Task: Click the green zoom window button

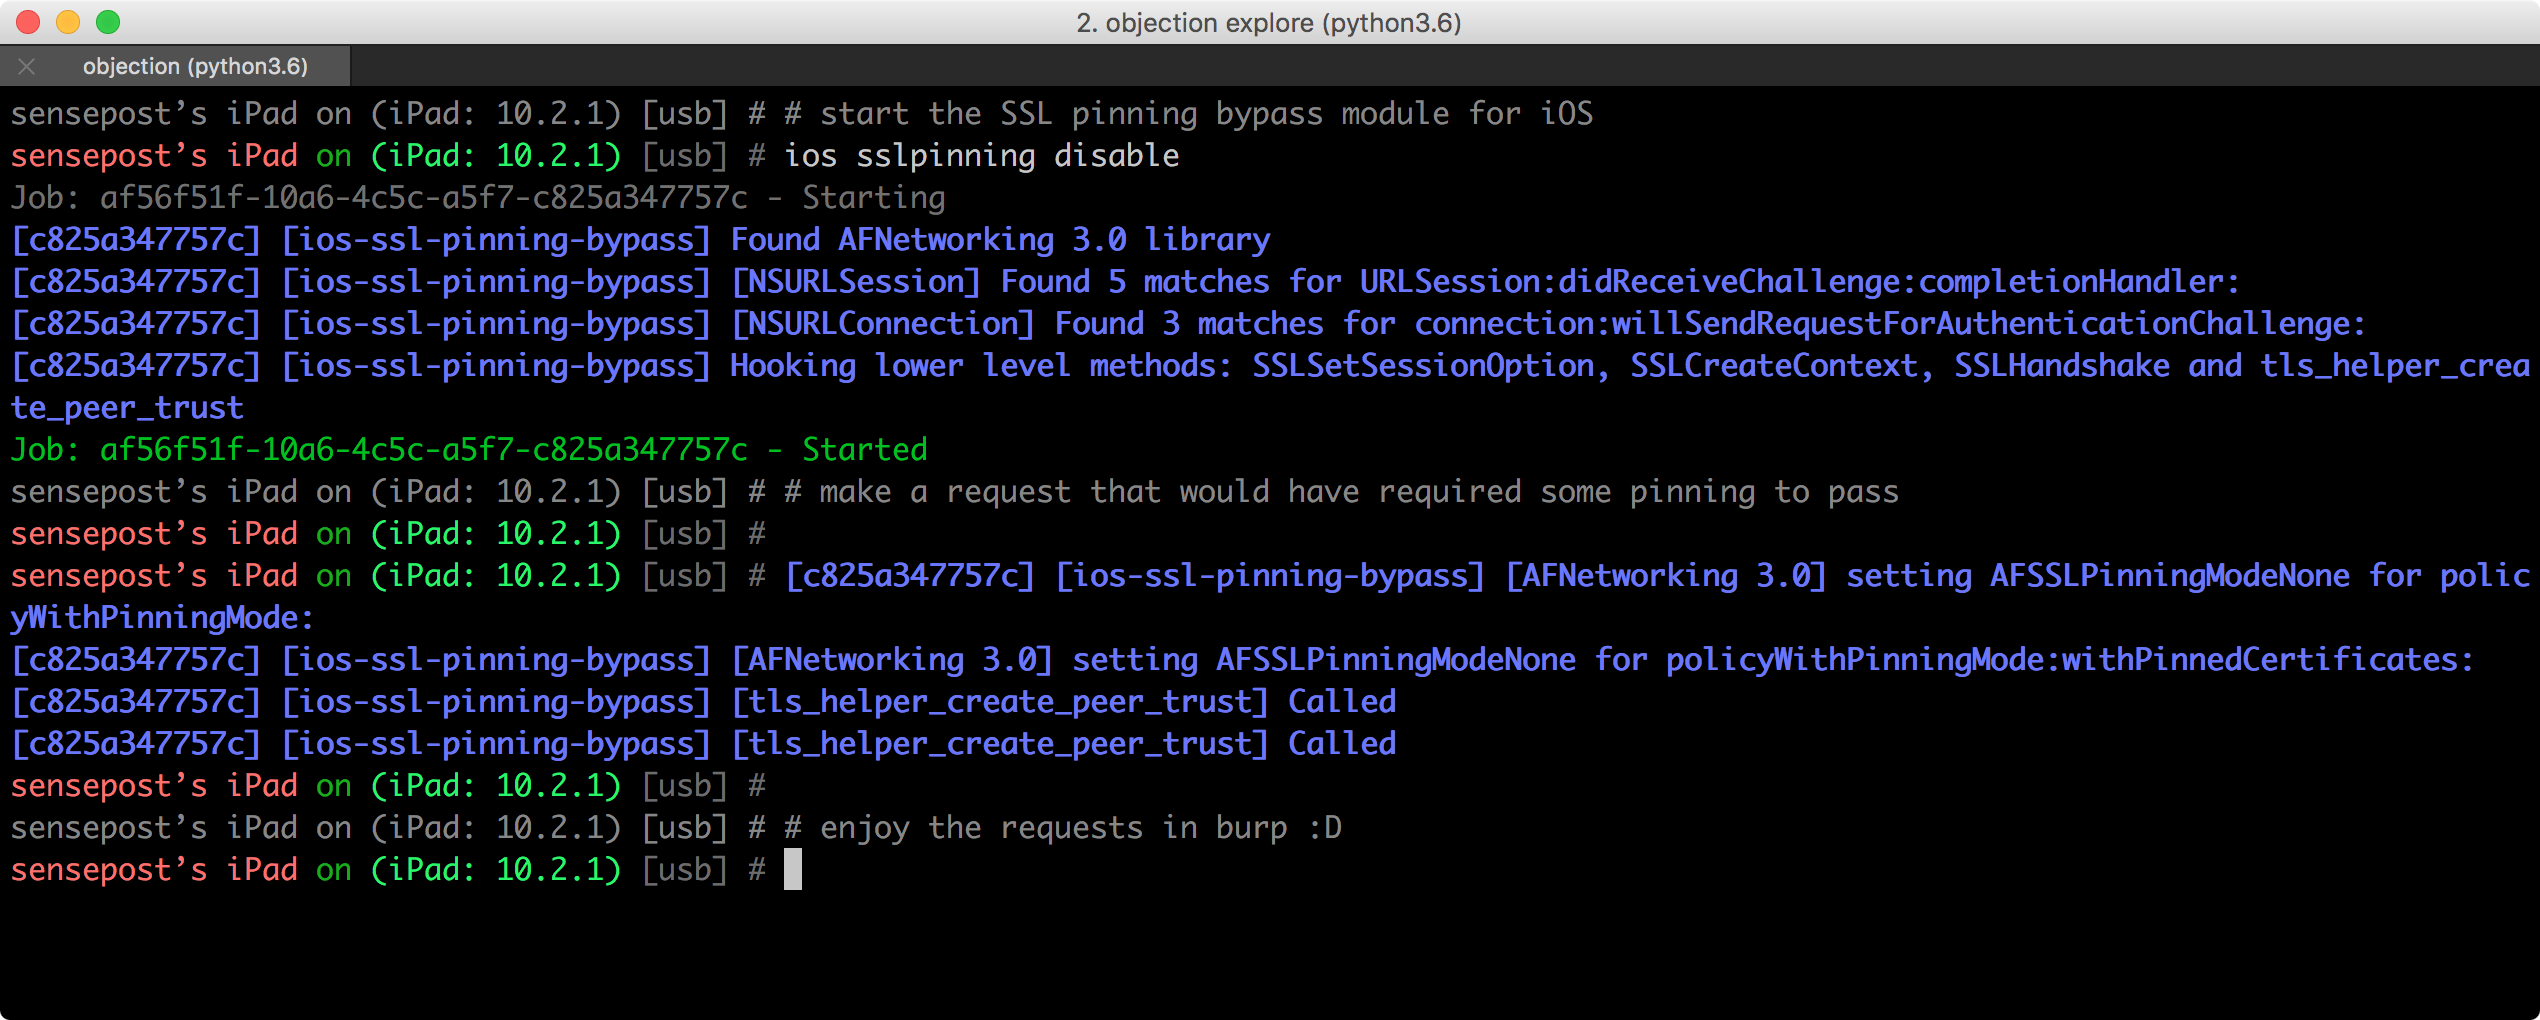Action: pyautogui.click(x=108, y=21)
